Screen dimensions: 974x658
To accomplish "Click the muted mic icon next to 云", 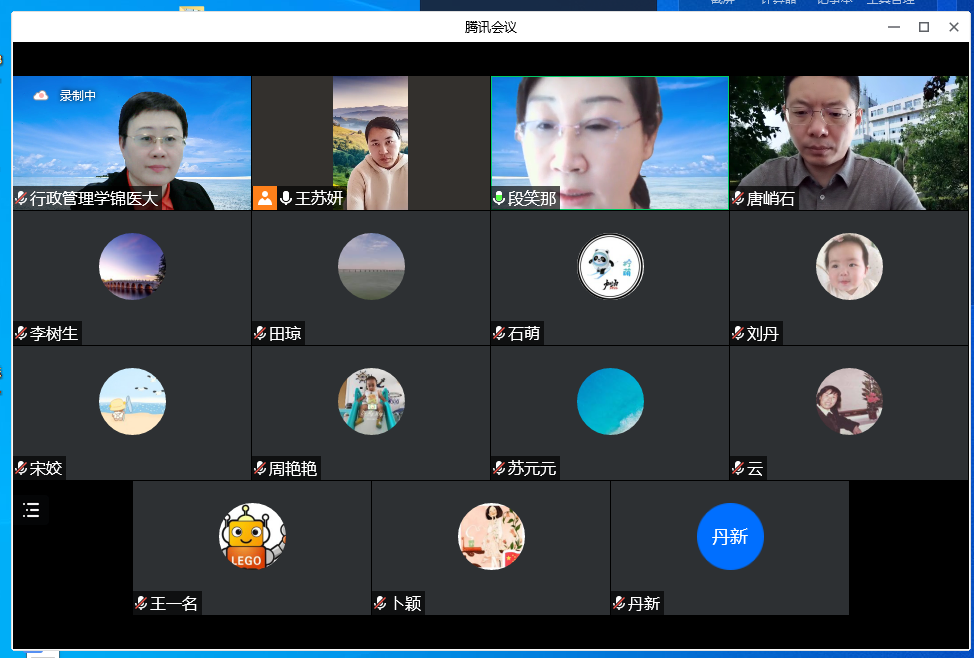I will click(x=738, y=469).
